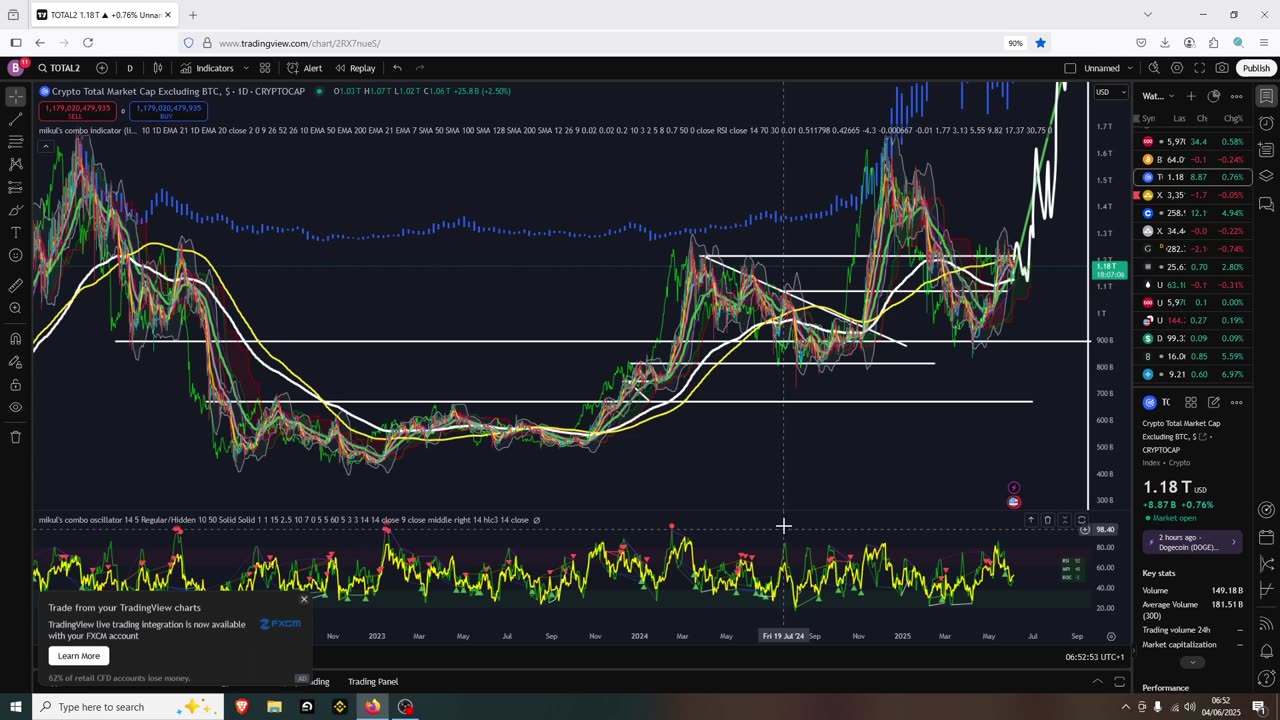Open the quick search icon in the top bar
The width and height of the screenshot is (1280, 720).
[x=1154, y=68]
